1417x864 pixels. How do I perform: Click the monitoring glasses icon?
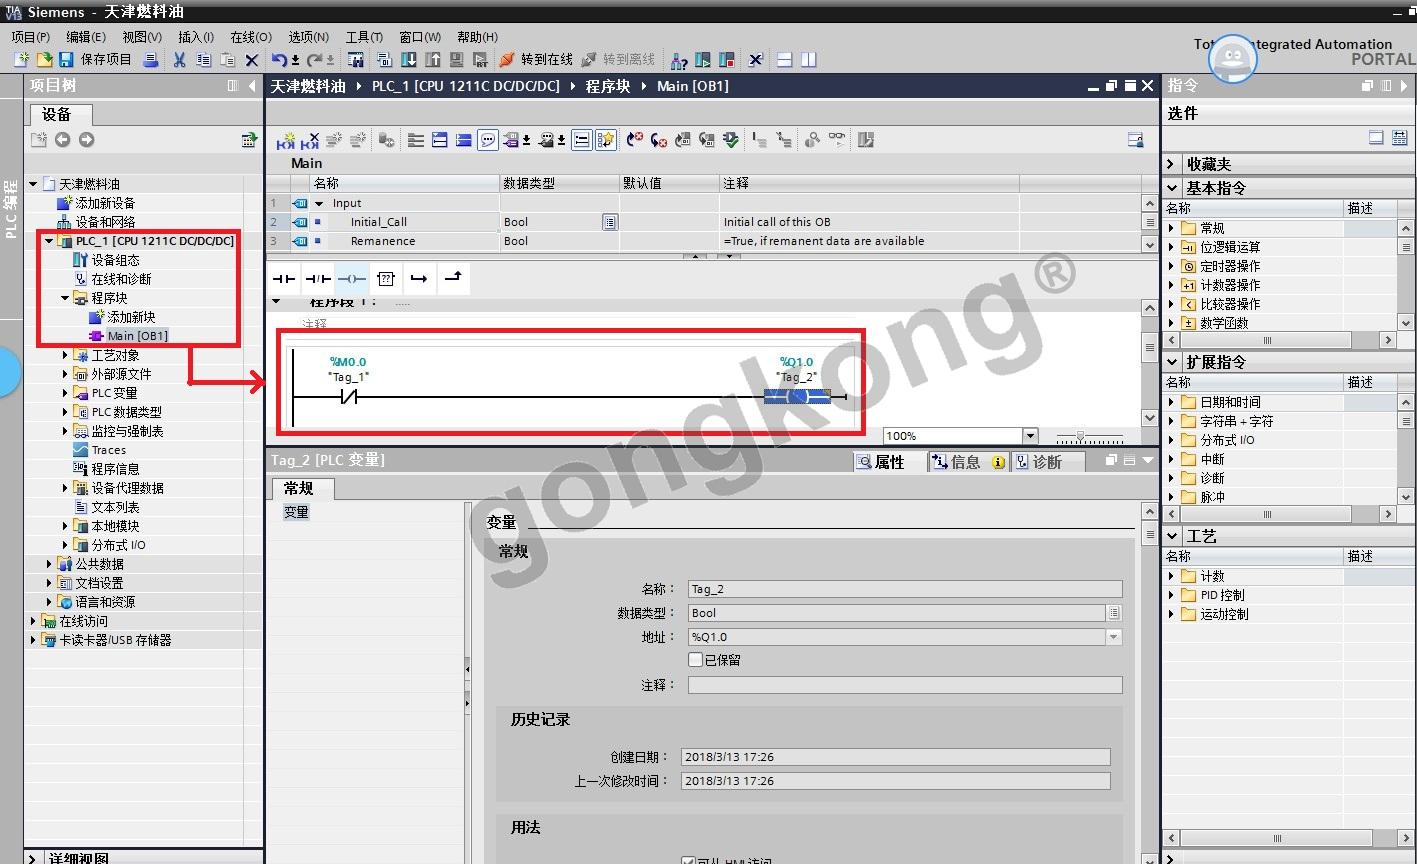pyautogui.click(x=837, y=140)
